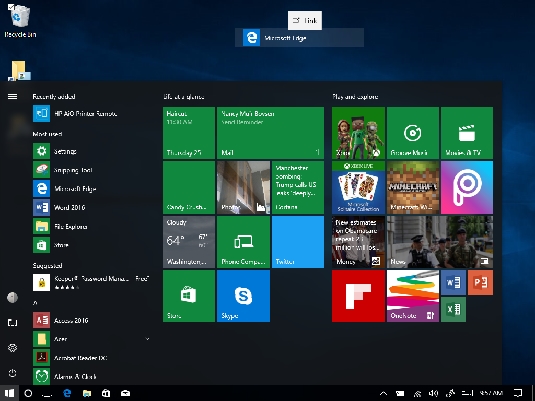Open the taskbar clock
This screenshot has height=401, width=535.
491,393
